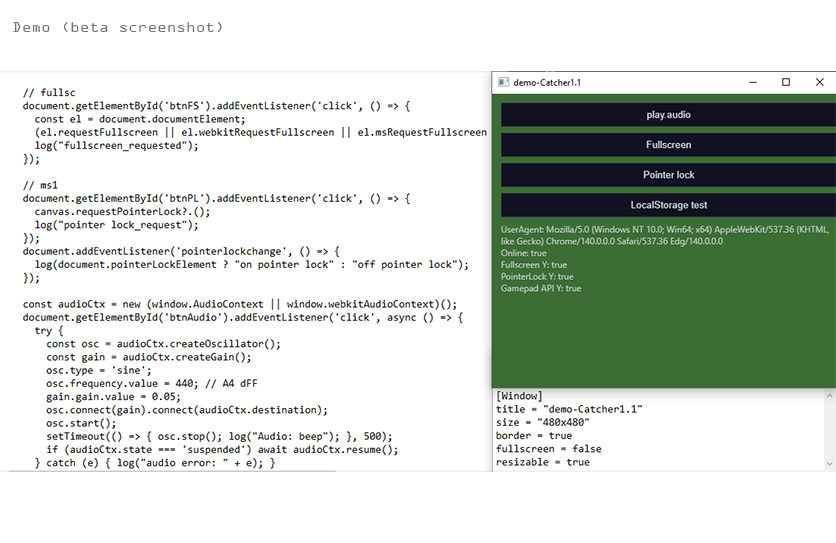The image size is (836, 543).
Task: Request Pointer lock via its button
Action: click(x=668, y=175)
